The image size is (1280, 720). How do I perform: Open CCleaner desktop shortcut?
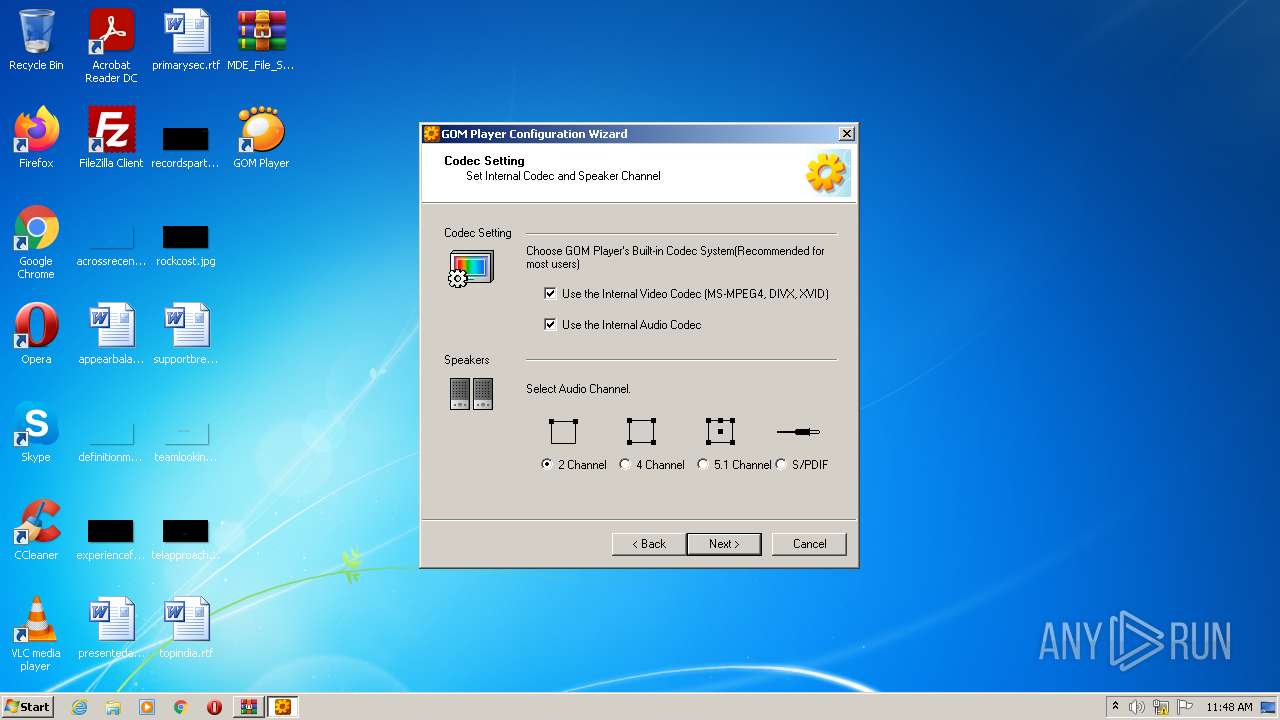36,530
